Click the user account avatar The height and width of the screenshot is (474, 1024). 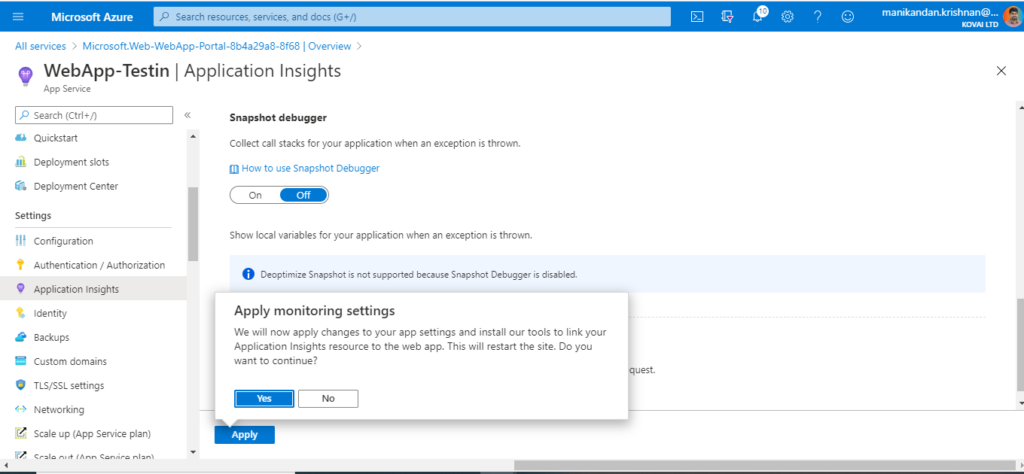pyautogui.click(x=1012, y=16)
